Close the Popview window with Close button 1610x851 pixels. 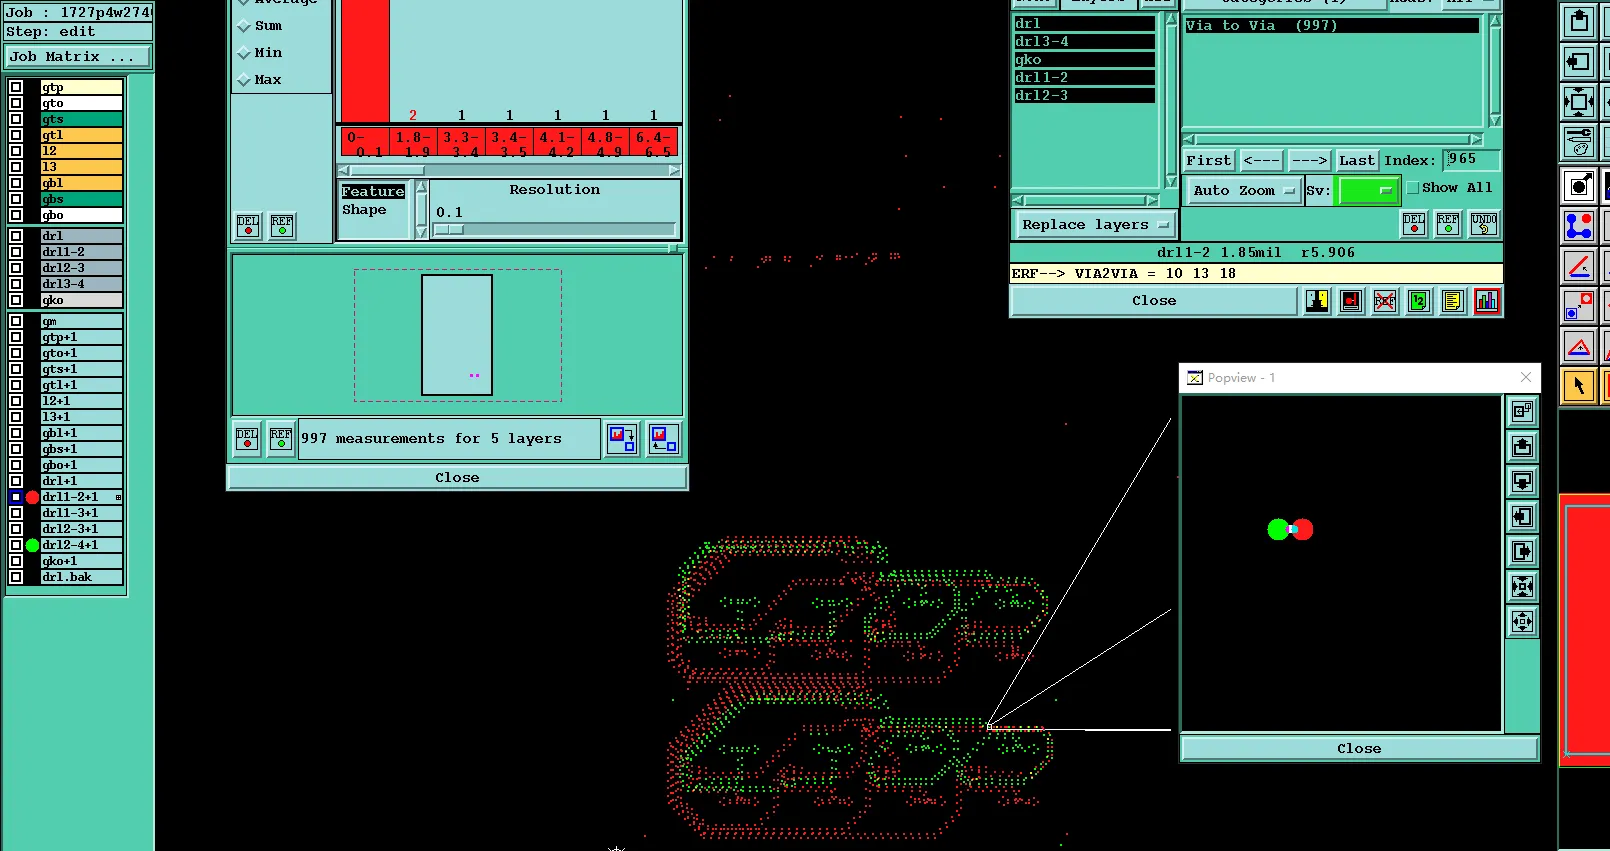tap(1359, 749)
